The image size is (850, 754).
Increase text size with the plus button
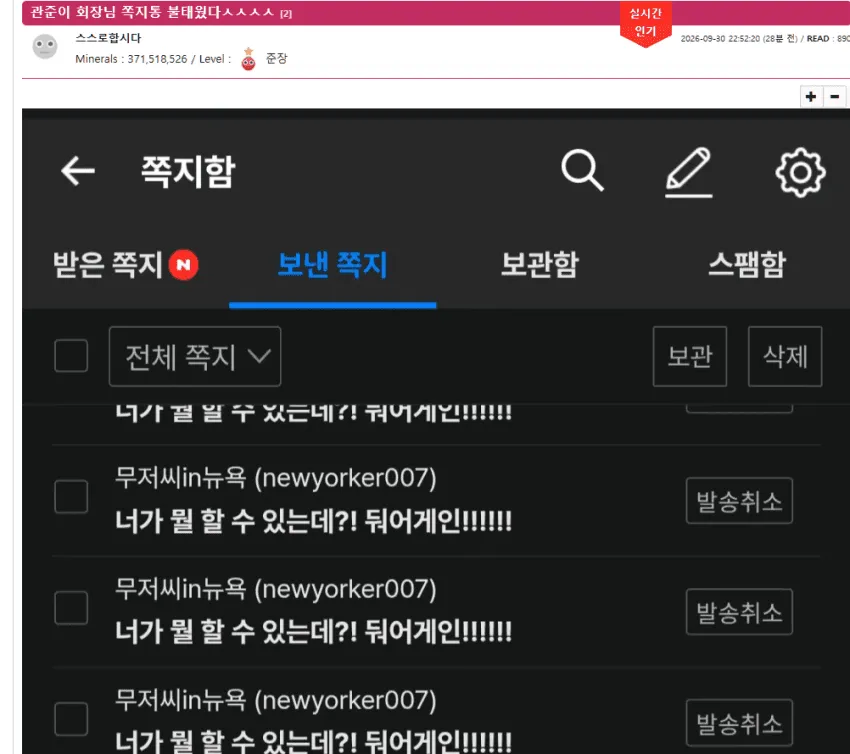pyautogui.click(x=811, y=96)
